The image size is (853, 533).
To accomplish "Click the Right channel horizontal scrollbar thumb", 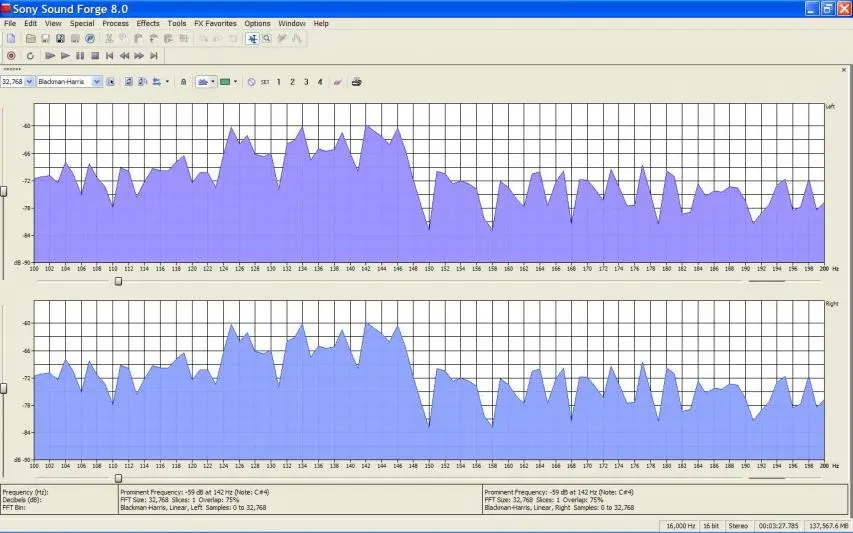I will 767,478.
